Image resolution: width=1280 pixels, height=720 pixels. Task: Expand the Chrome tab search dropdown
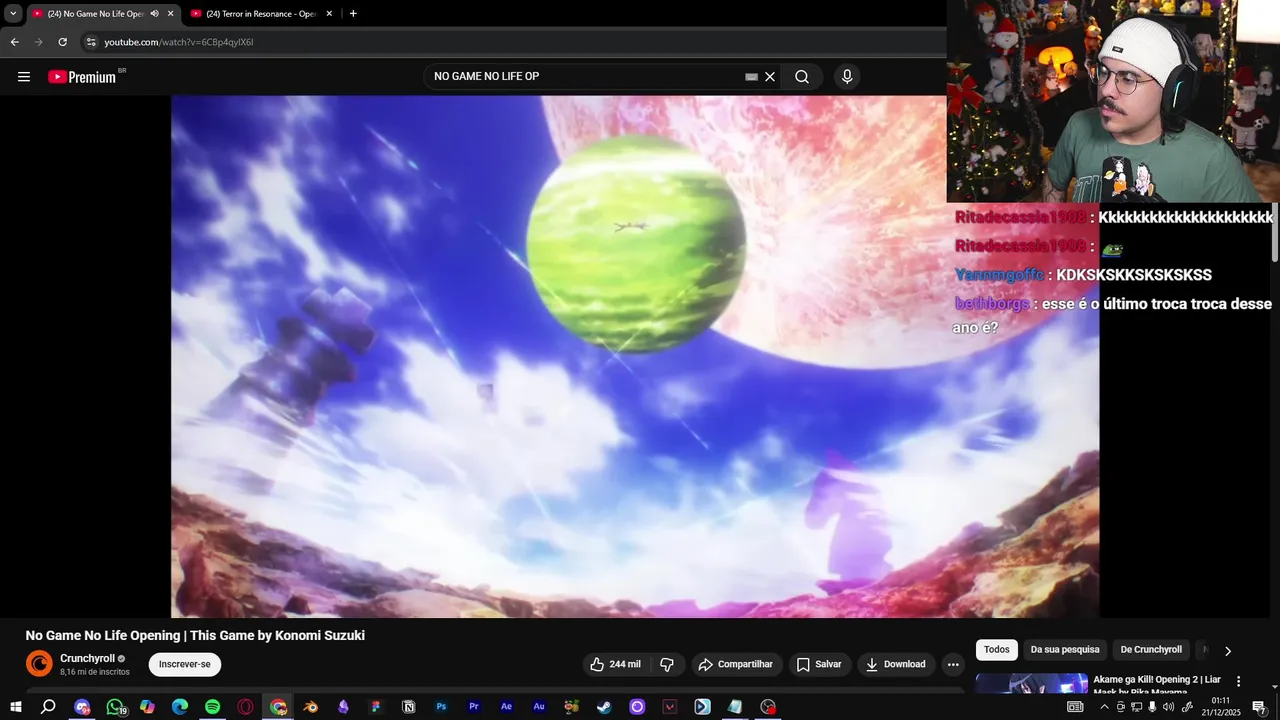pyautogui.click(x=13, y=13)
